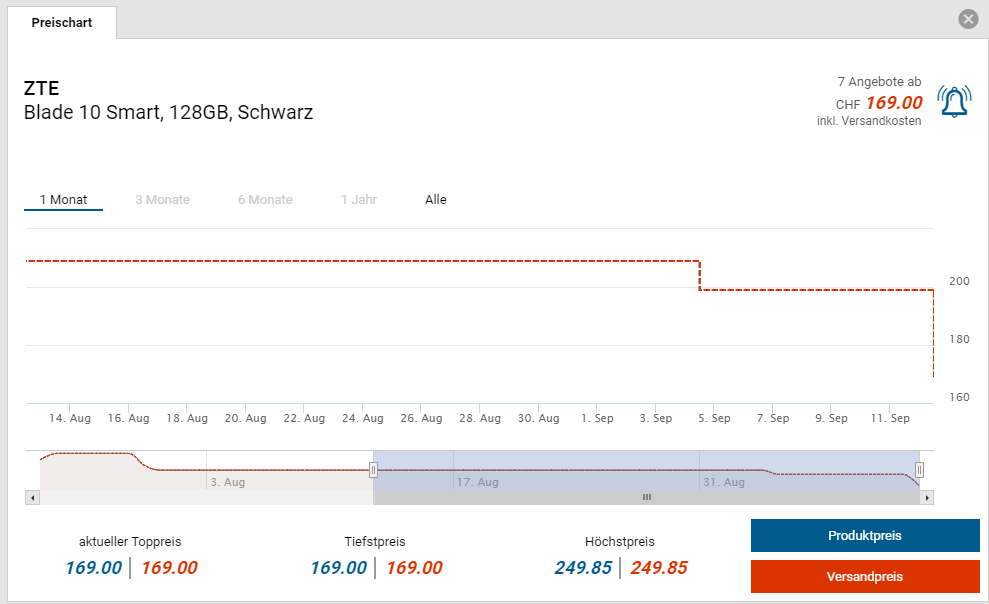Click the 3. Aug navigator marker

[228, 482]
